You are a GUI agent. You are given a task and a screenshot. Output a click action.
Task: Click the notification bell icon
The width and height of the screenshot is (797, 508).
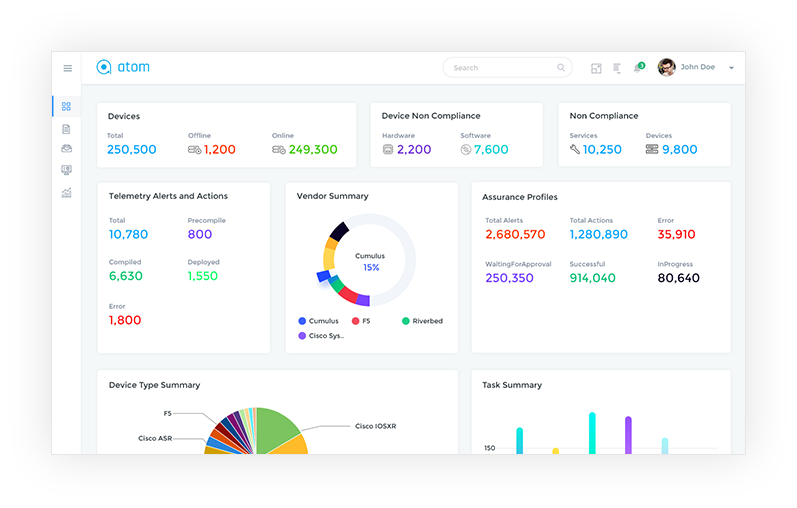[638, 68]
